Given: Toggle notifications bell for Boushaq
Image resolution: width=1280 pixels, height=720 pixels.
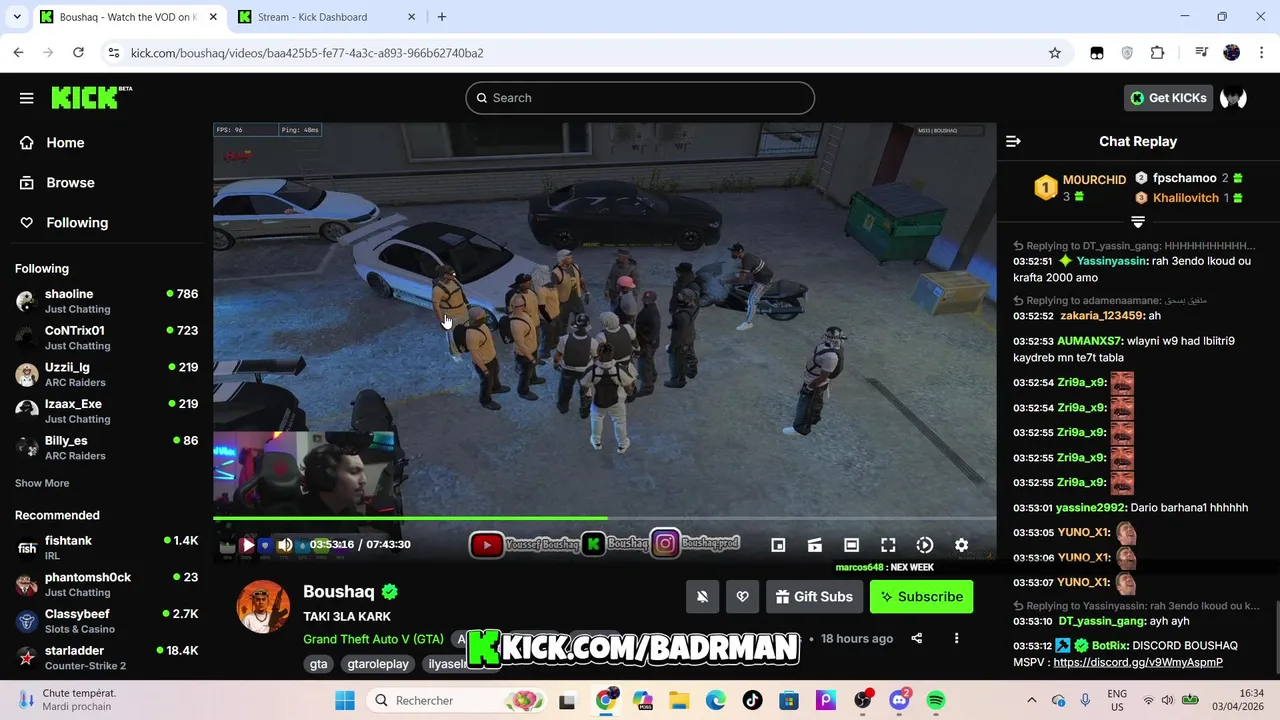Looking at the screenshot, I should (x=703, y=597).
